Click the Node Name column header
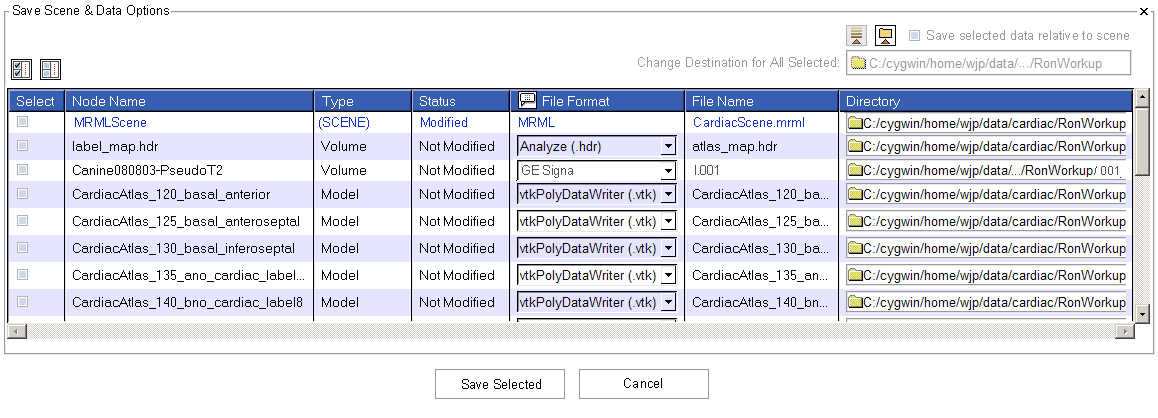This screenshot has height=418, width=1158. tap(190, 101)
